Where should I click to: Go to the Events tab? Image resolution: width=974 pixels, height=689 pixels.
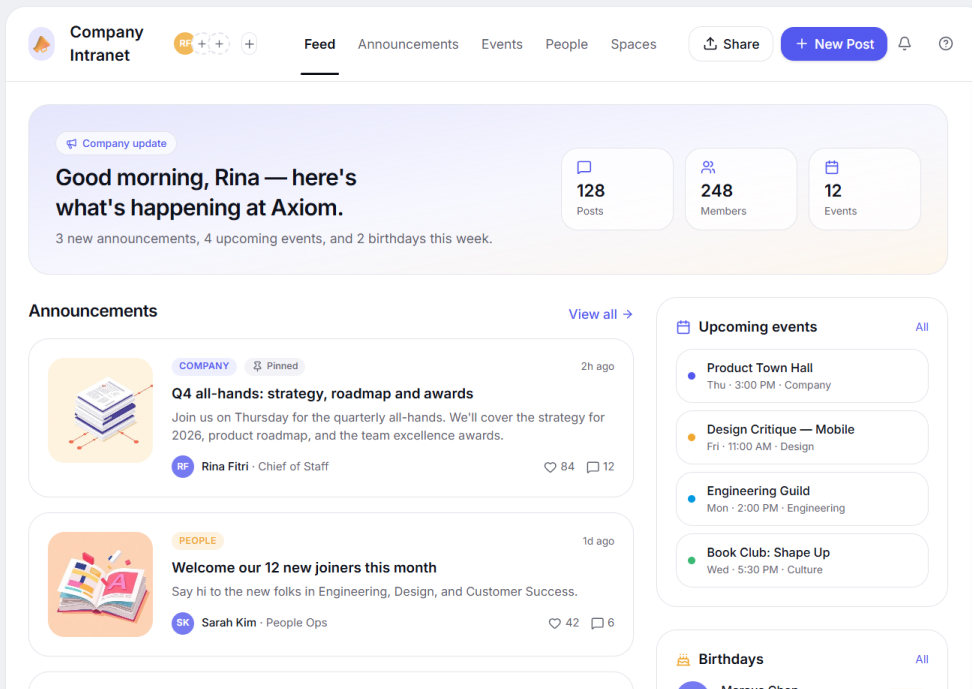pos(501,44)
